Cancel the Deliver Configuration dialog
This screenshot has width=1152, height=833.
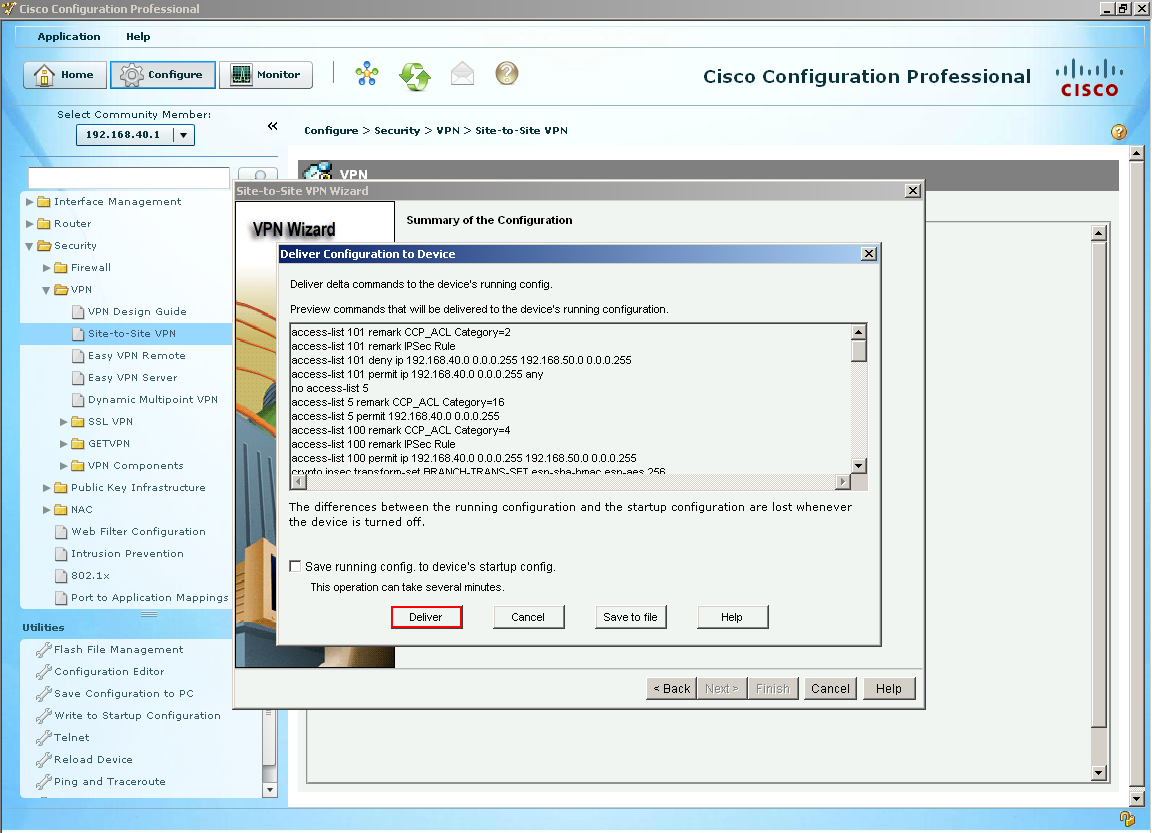(x=528, y=617)
